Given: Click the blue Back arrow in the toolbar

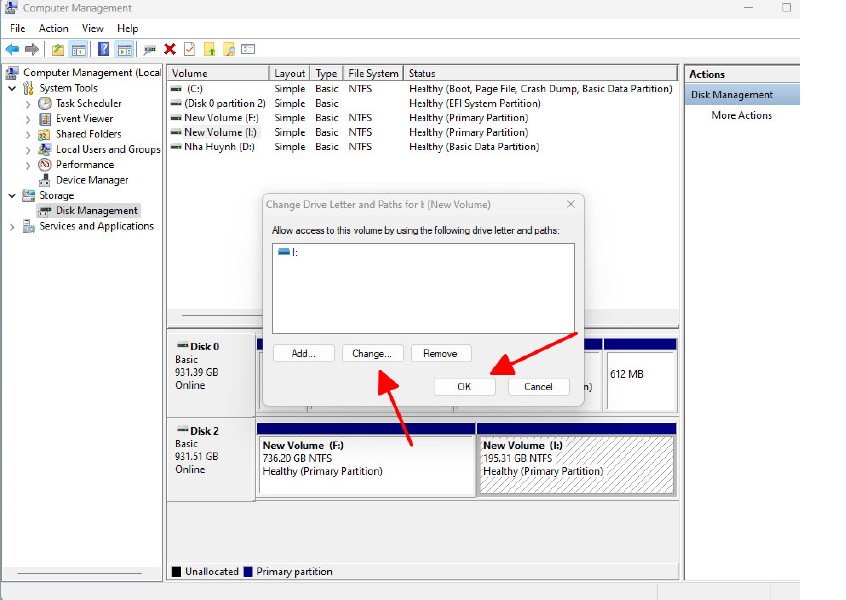Looking at the screenshot, I should tap(12, 50).
